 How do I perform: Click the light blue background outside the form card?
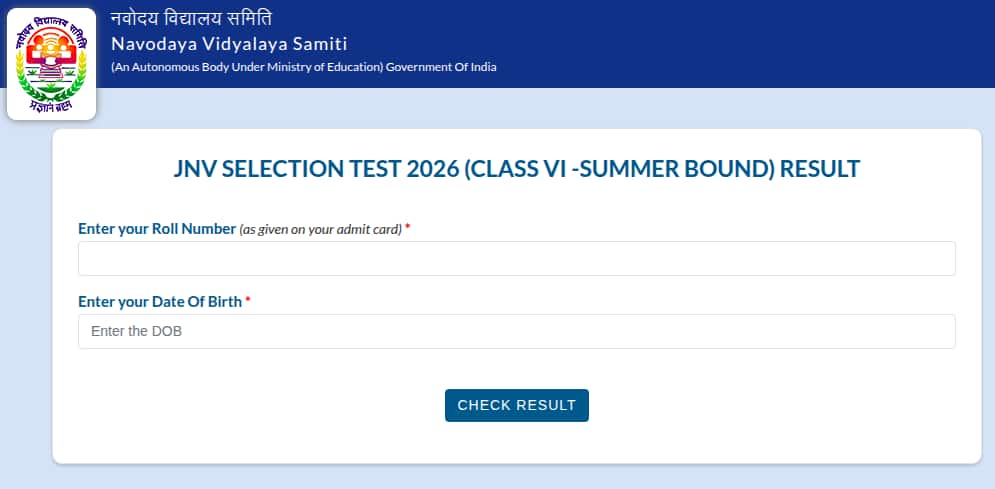click(x=26, y=300)
